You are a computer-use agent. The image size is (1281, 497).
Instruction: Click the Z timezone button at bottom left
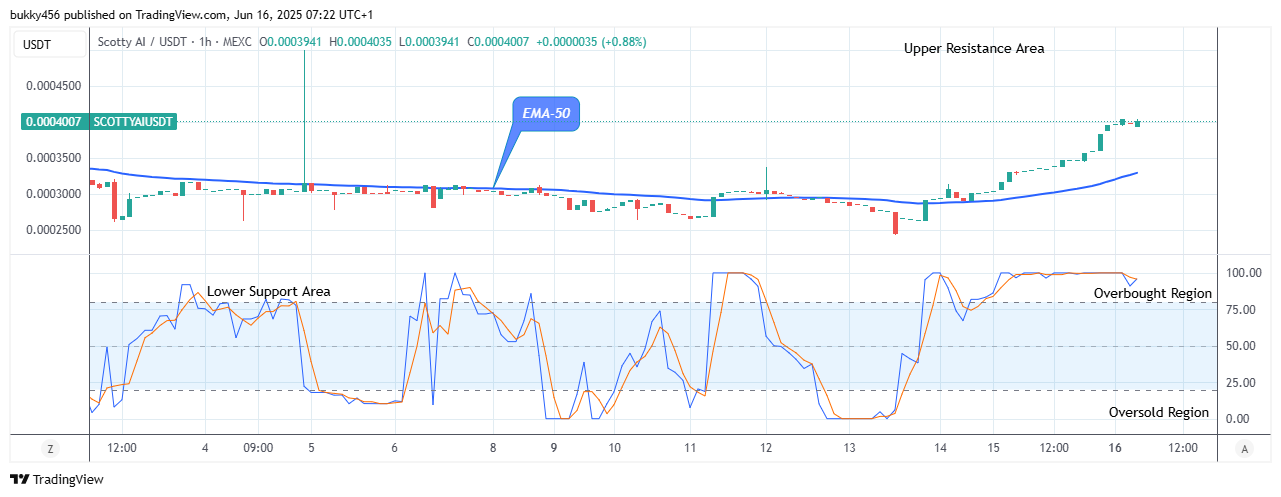pos(49,448)
